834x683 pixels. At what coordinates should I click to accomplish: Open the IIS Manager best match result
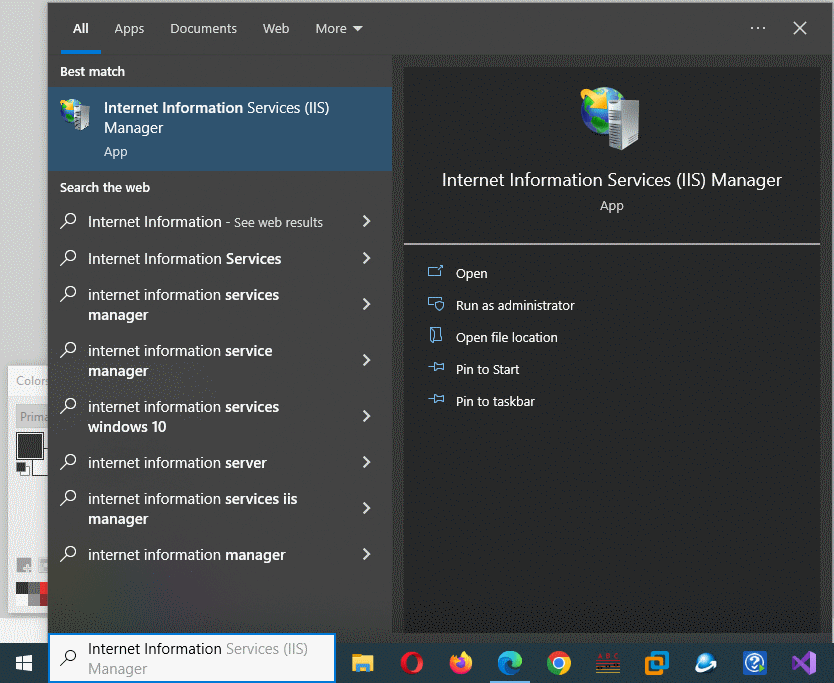click(220, 129)
